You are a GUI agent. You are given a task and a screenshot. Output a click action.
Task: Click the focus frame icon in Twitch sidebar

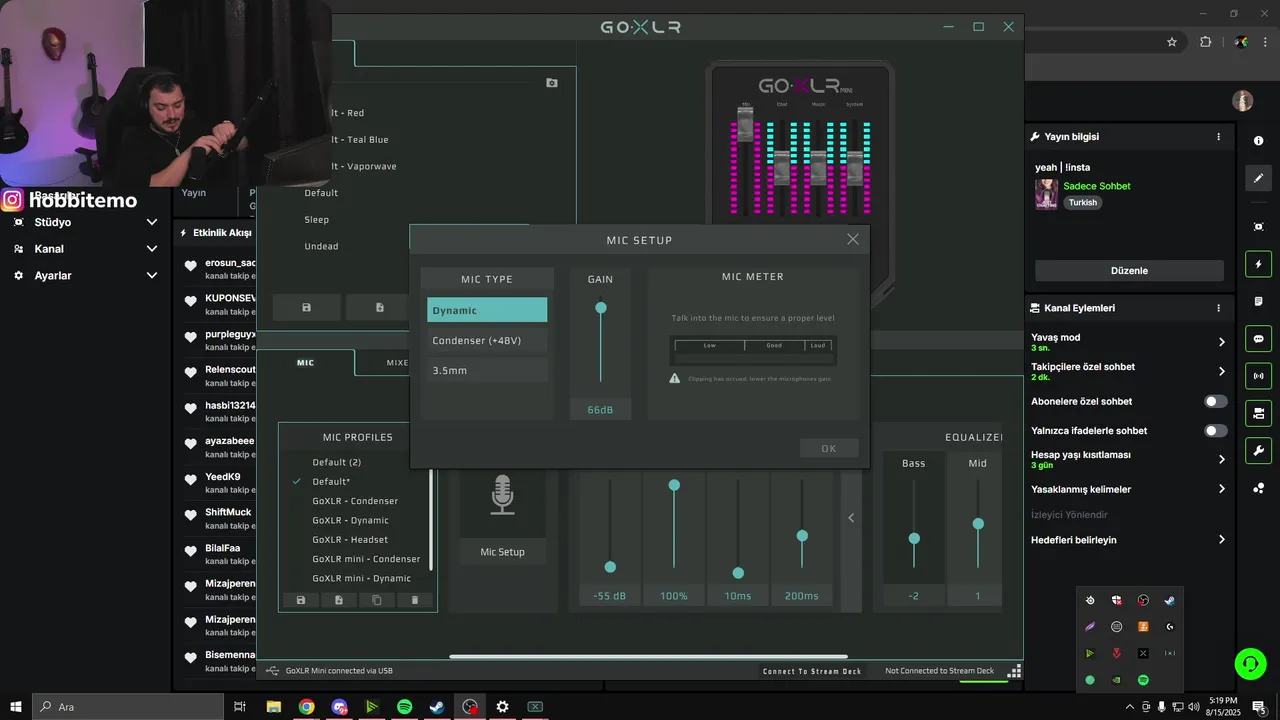1258,227
